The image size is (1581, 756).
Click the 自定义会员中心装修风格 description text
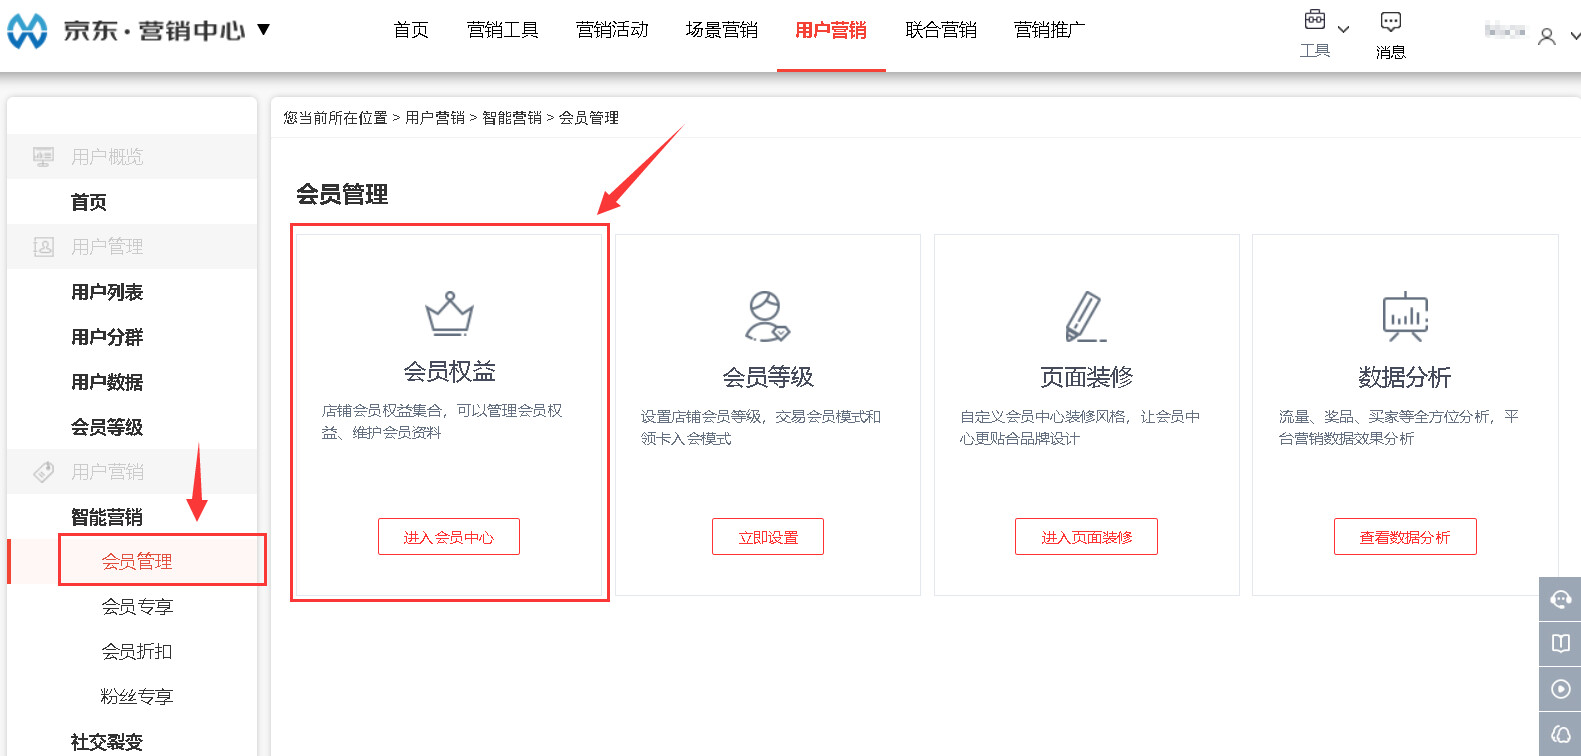(x=1080, y=427)
